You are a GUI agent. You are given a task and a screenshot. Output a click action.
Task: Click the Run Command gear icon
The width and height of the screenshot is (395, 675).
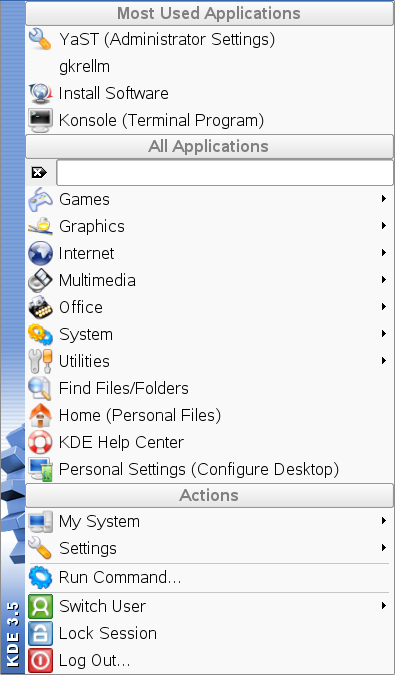(40, 577)
